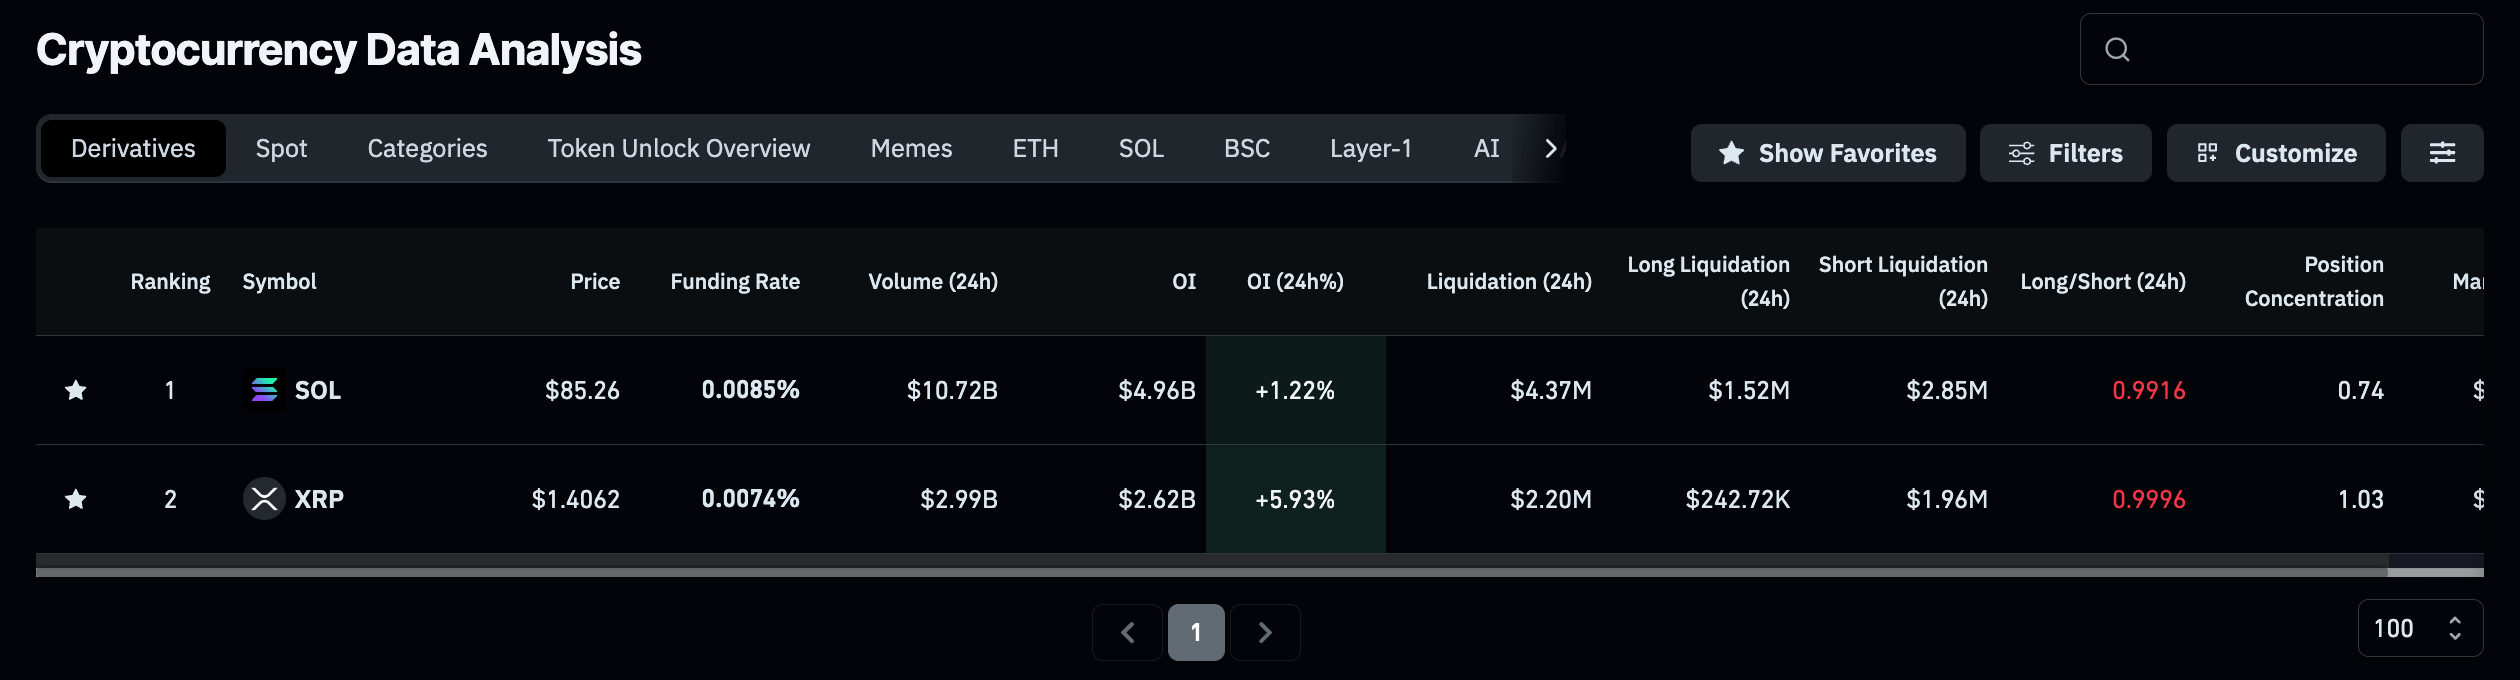Go to the next page arrow

1265,632
